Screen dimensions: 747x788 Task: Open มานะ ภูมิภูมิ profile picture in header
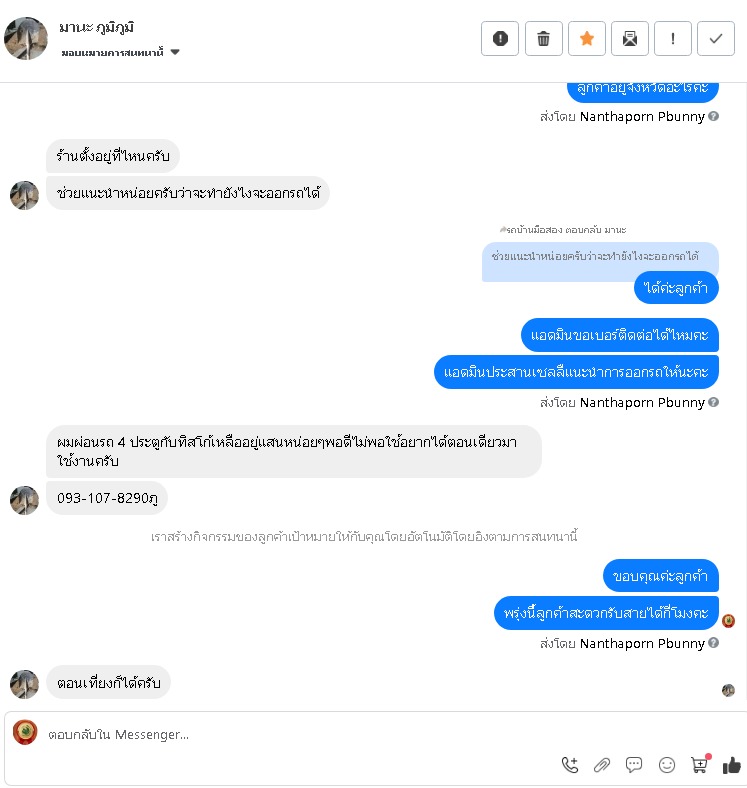click(x=26, y=38)
